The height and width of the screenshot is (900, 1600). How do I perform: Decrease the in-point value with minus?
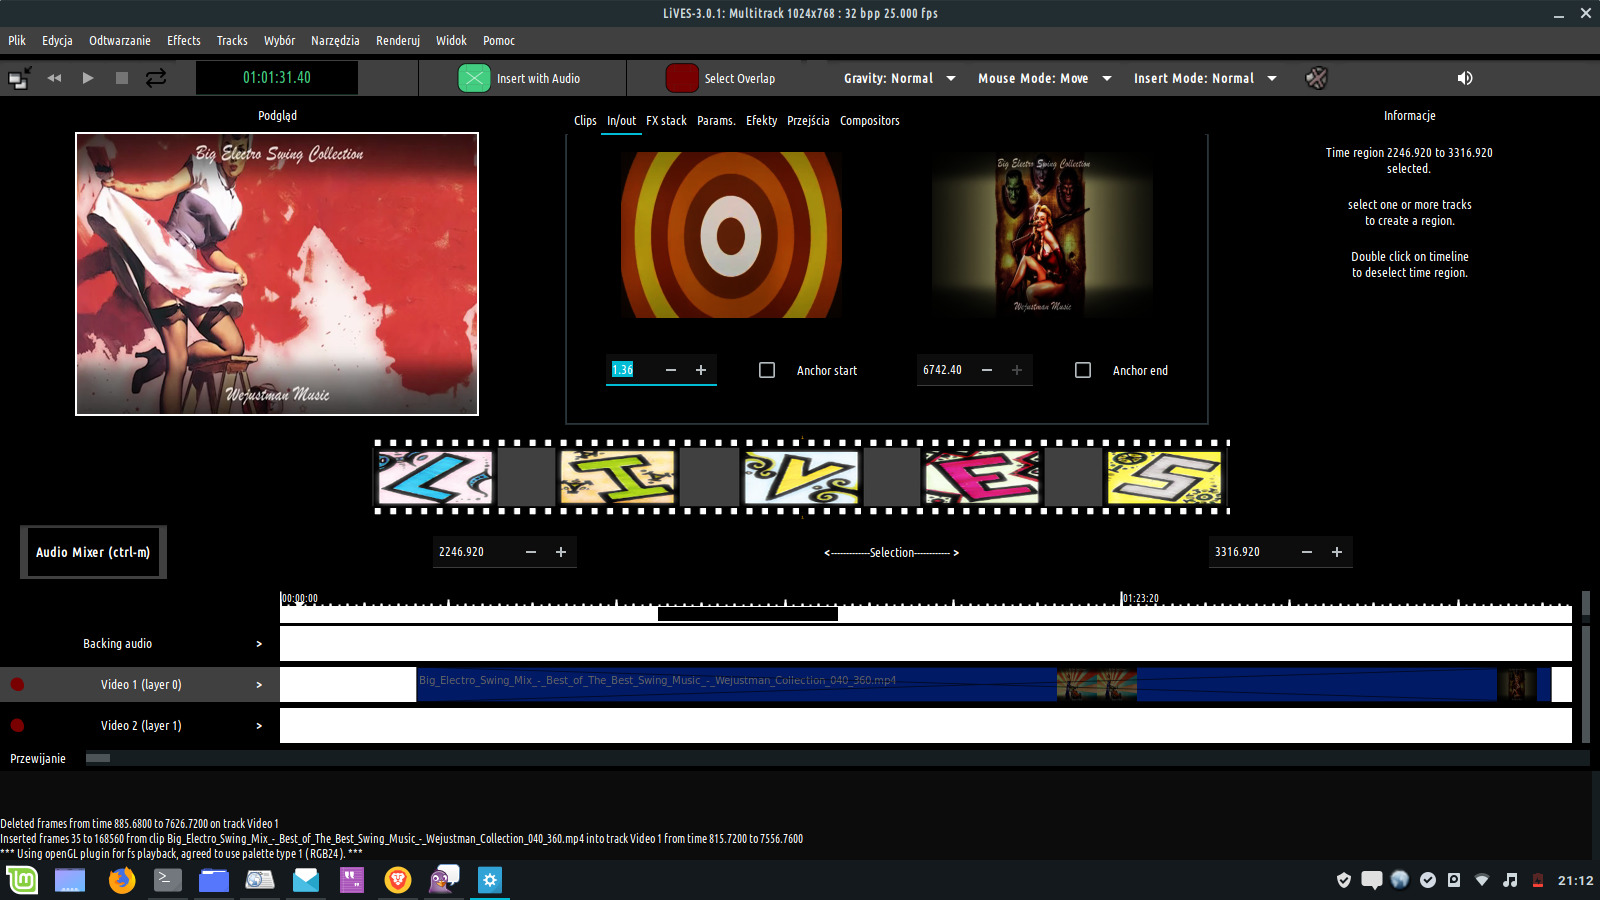coord(671,370)
